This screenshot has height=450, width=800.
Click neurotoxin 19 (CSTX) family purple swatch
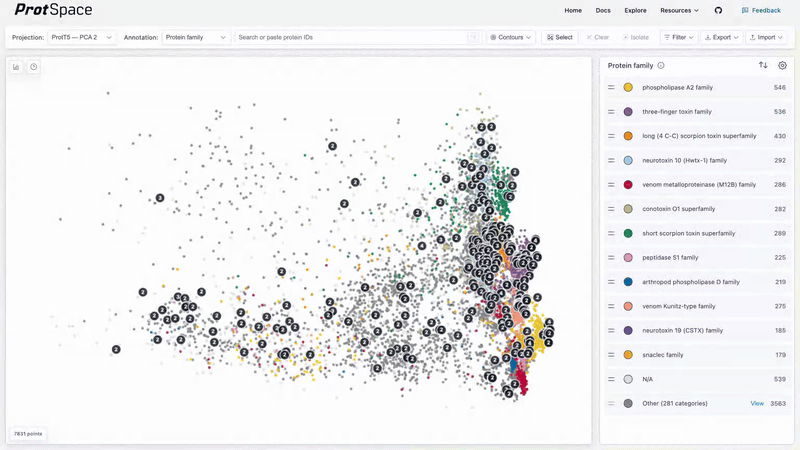click(x=628, y=331)
